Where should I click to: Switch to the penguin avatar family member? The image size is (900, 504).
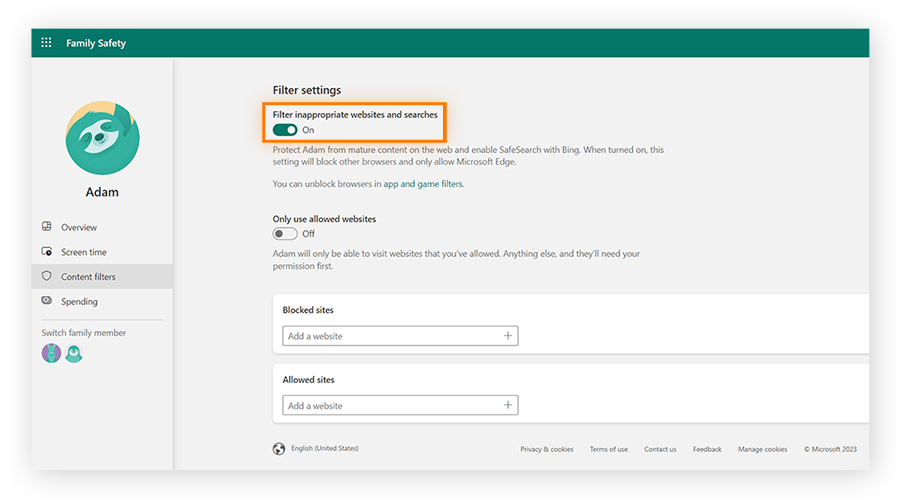[x=73, y=353]
